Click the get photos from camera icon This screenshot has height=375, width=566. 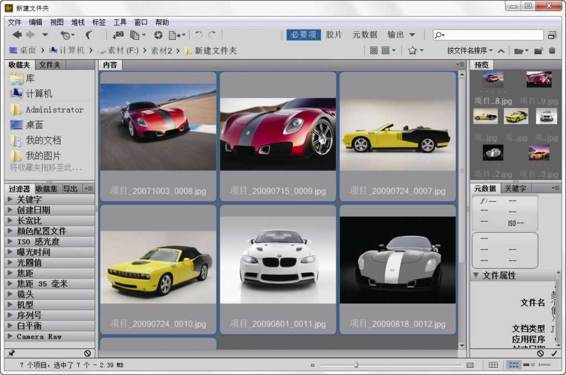pos(118,35)
